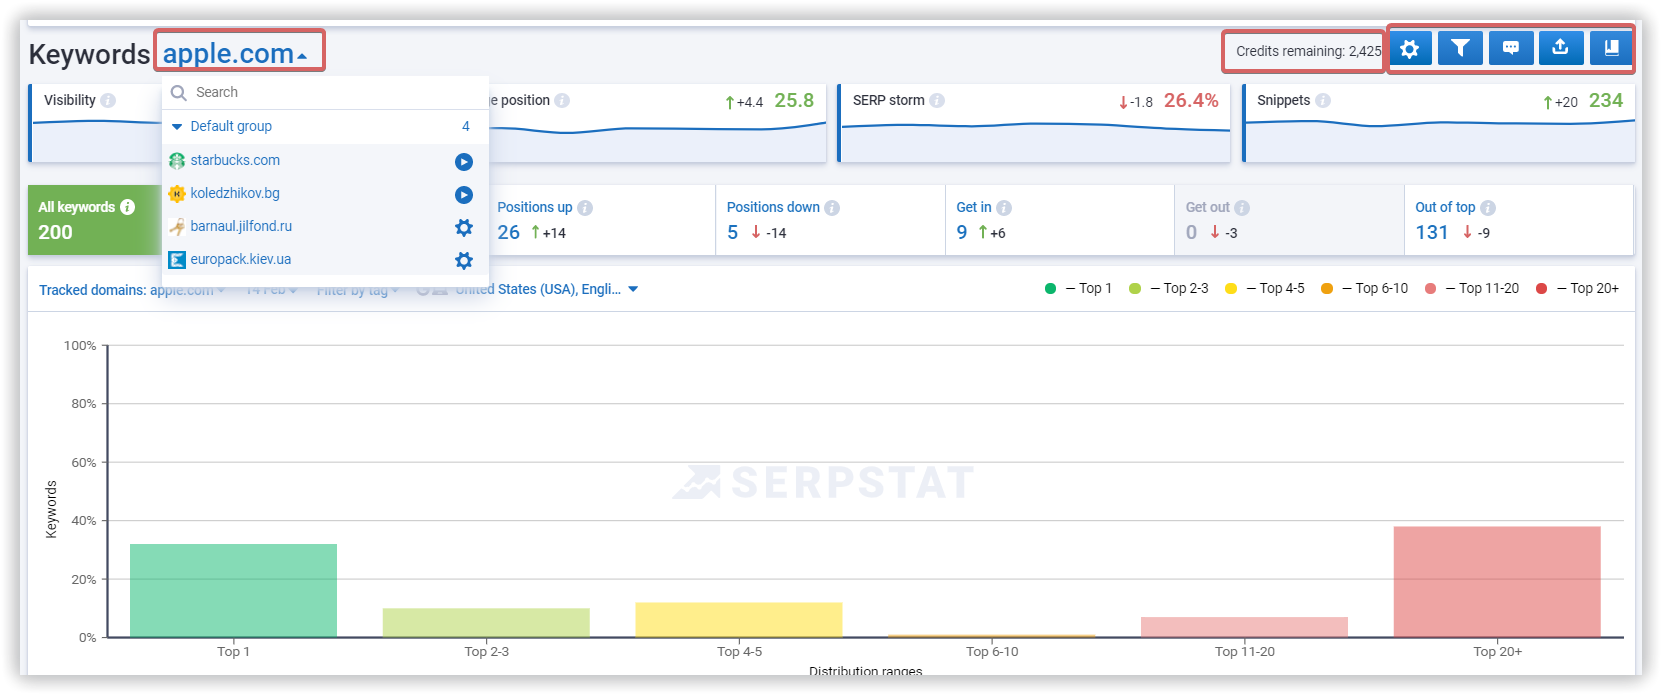The width and height of the screenshot is (1662, 695).
Task: Click the Top 20+ chart bar
Action: [1497, 582]
